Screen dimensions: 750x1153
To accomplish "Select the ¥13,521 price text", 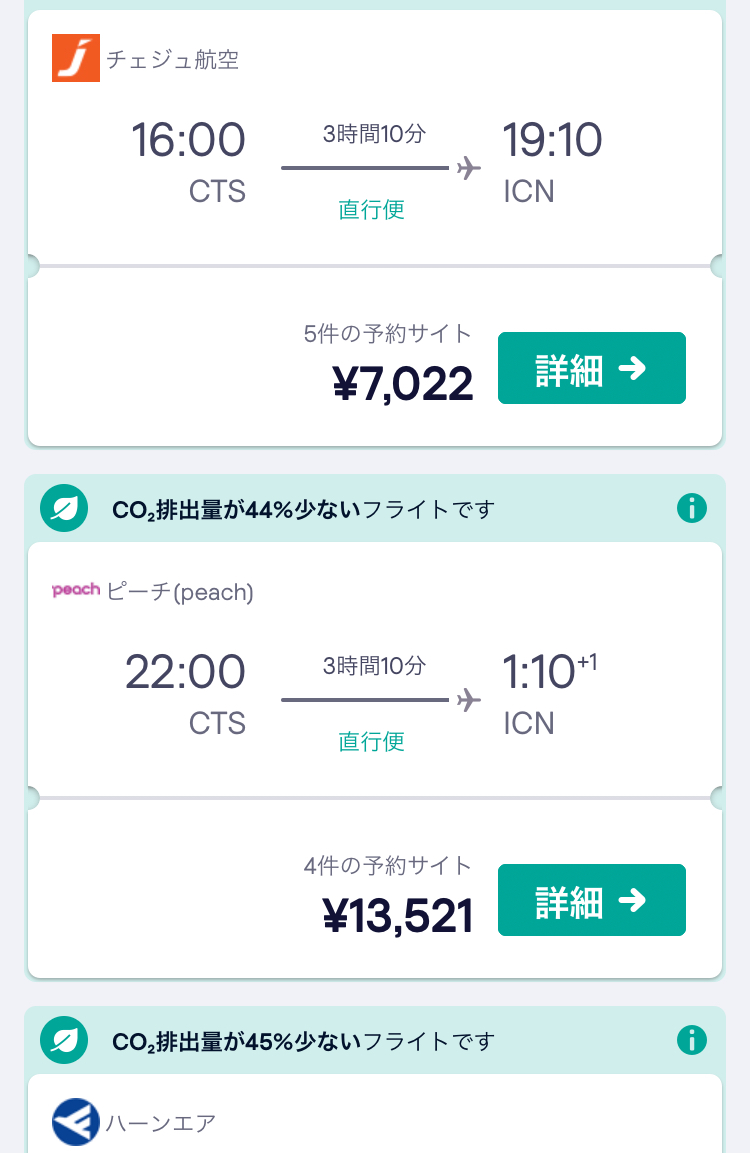I will [x=398, y=916].
